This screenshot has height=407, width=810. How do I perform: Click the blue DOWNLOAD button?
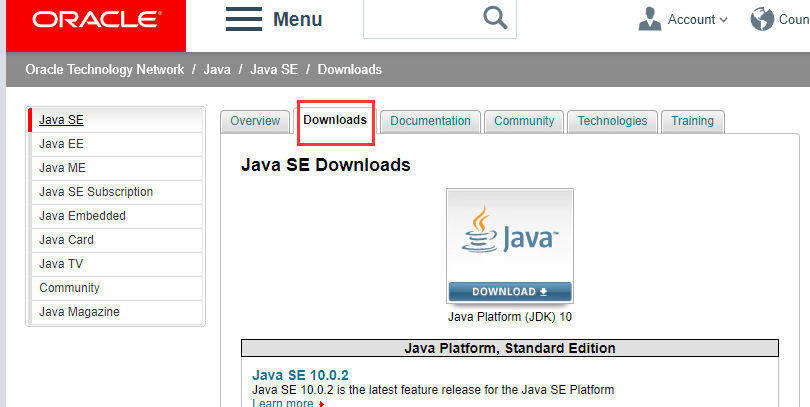510,291
